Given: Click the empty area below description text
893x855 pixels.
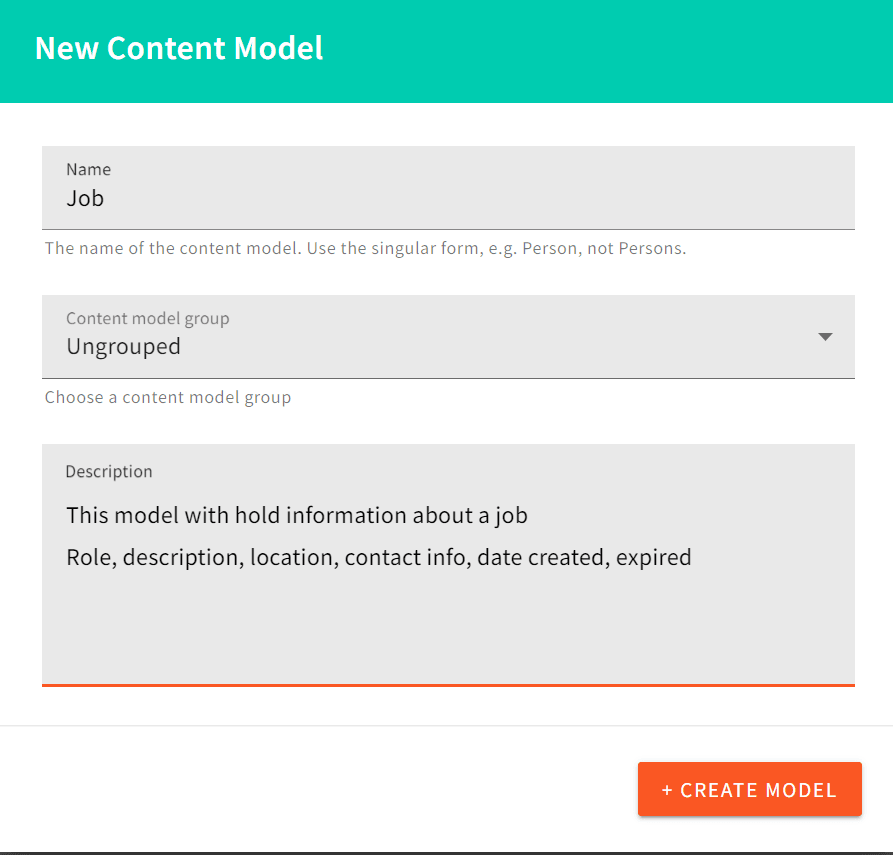Looking at the screenshot, I should click(x=448, y=630).
